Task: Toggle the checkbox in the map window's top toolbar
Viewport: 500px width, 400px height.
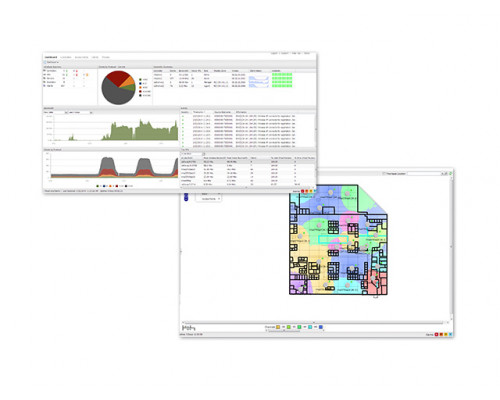Action: [384, 174]
